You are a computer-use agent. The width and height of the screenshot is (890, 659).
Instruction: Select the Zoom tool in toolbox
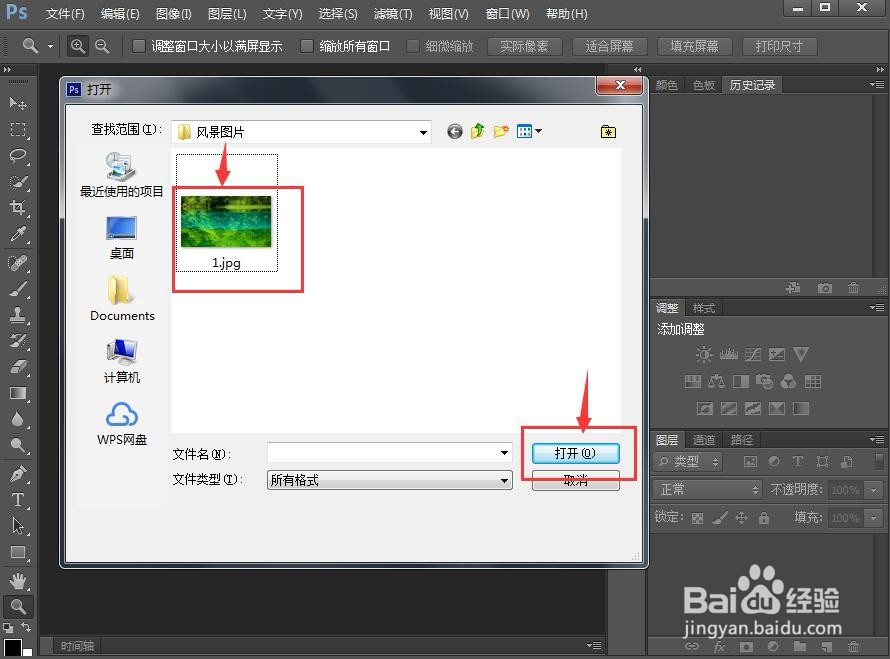point(18,607)
